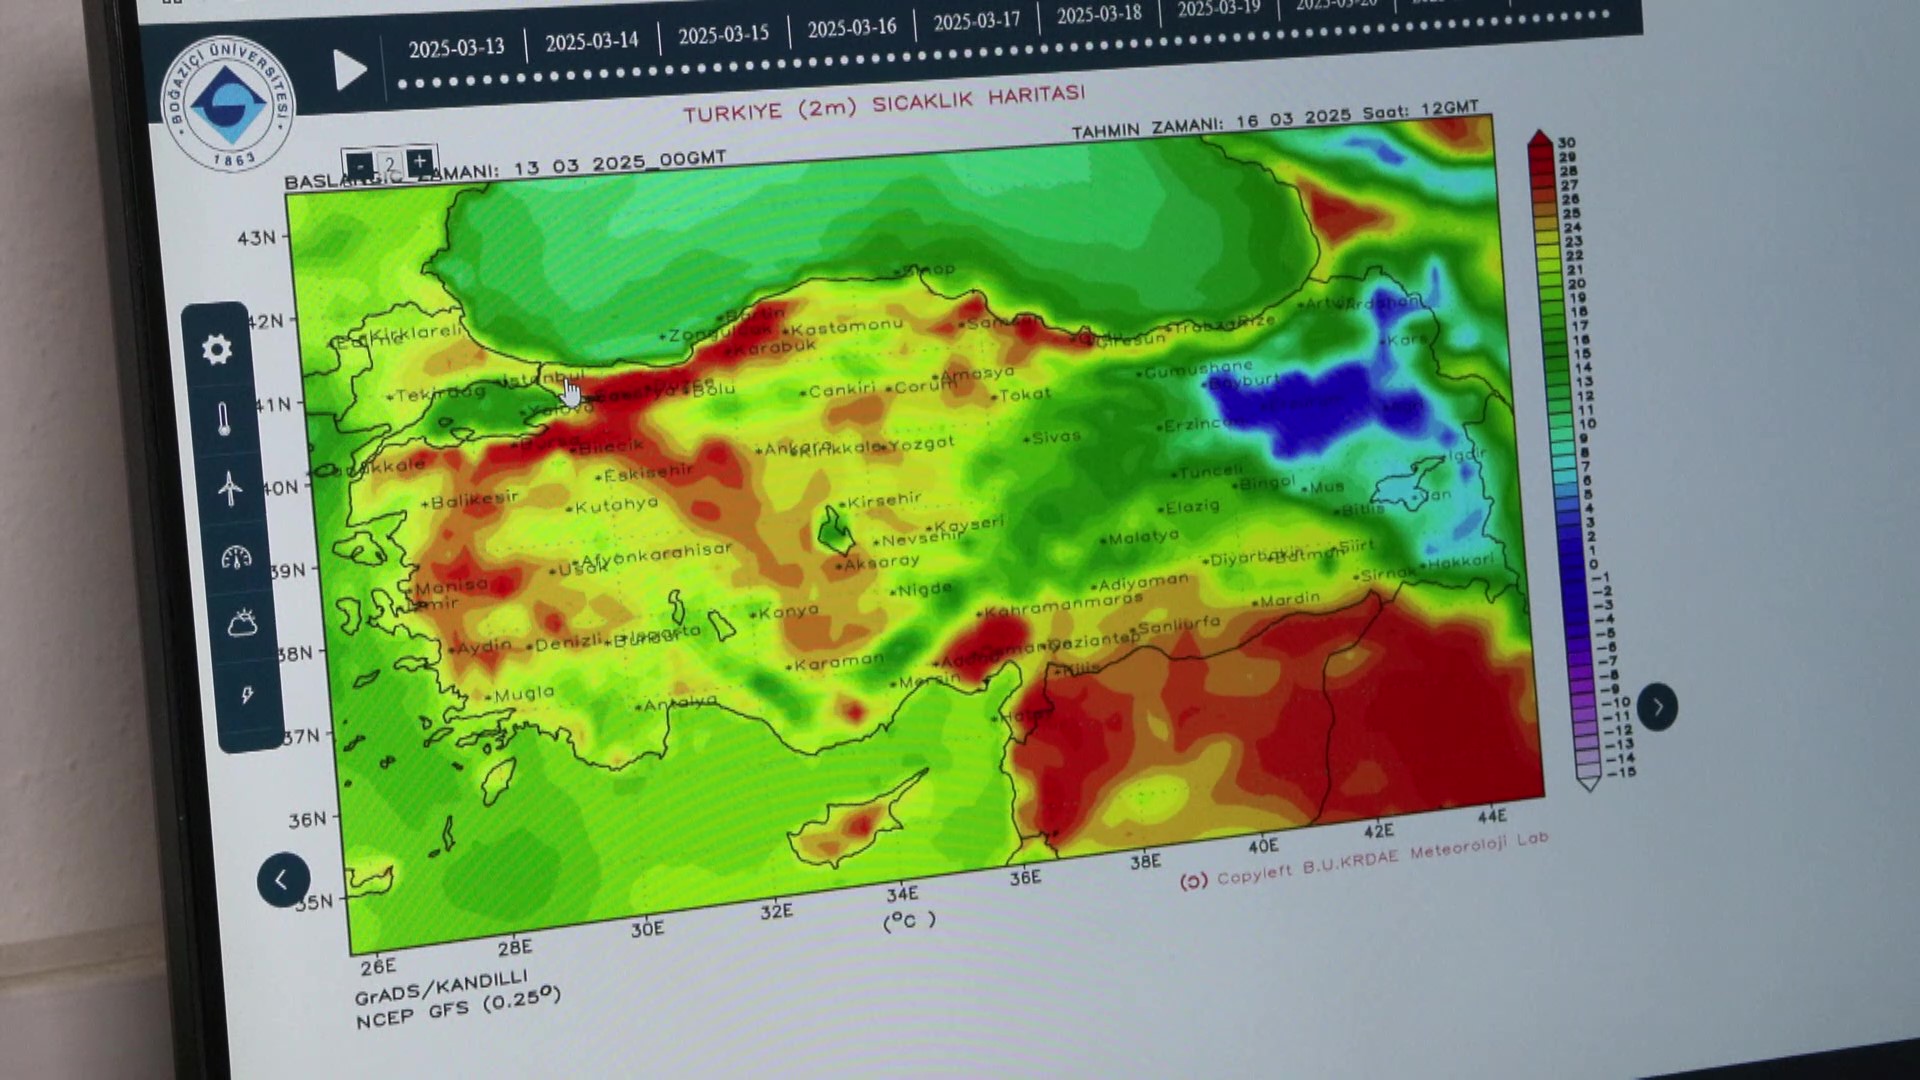The height and width of the screenshot is (1080, 1920).
Task: Click the Karaman city label
Action: tap(836, 661)
